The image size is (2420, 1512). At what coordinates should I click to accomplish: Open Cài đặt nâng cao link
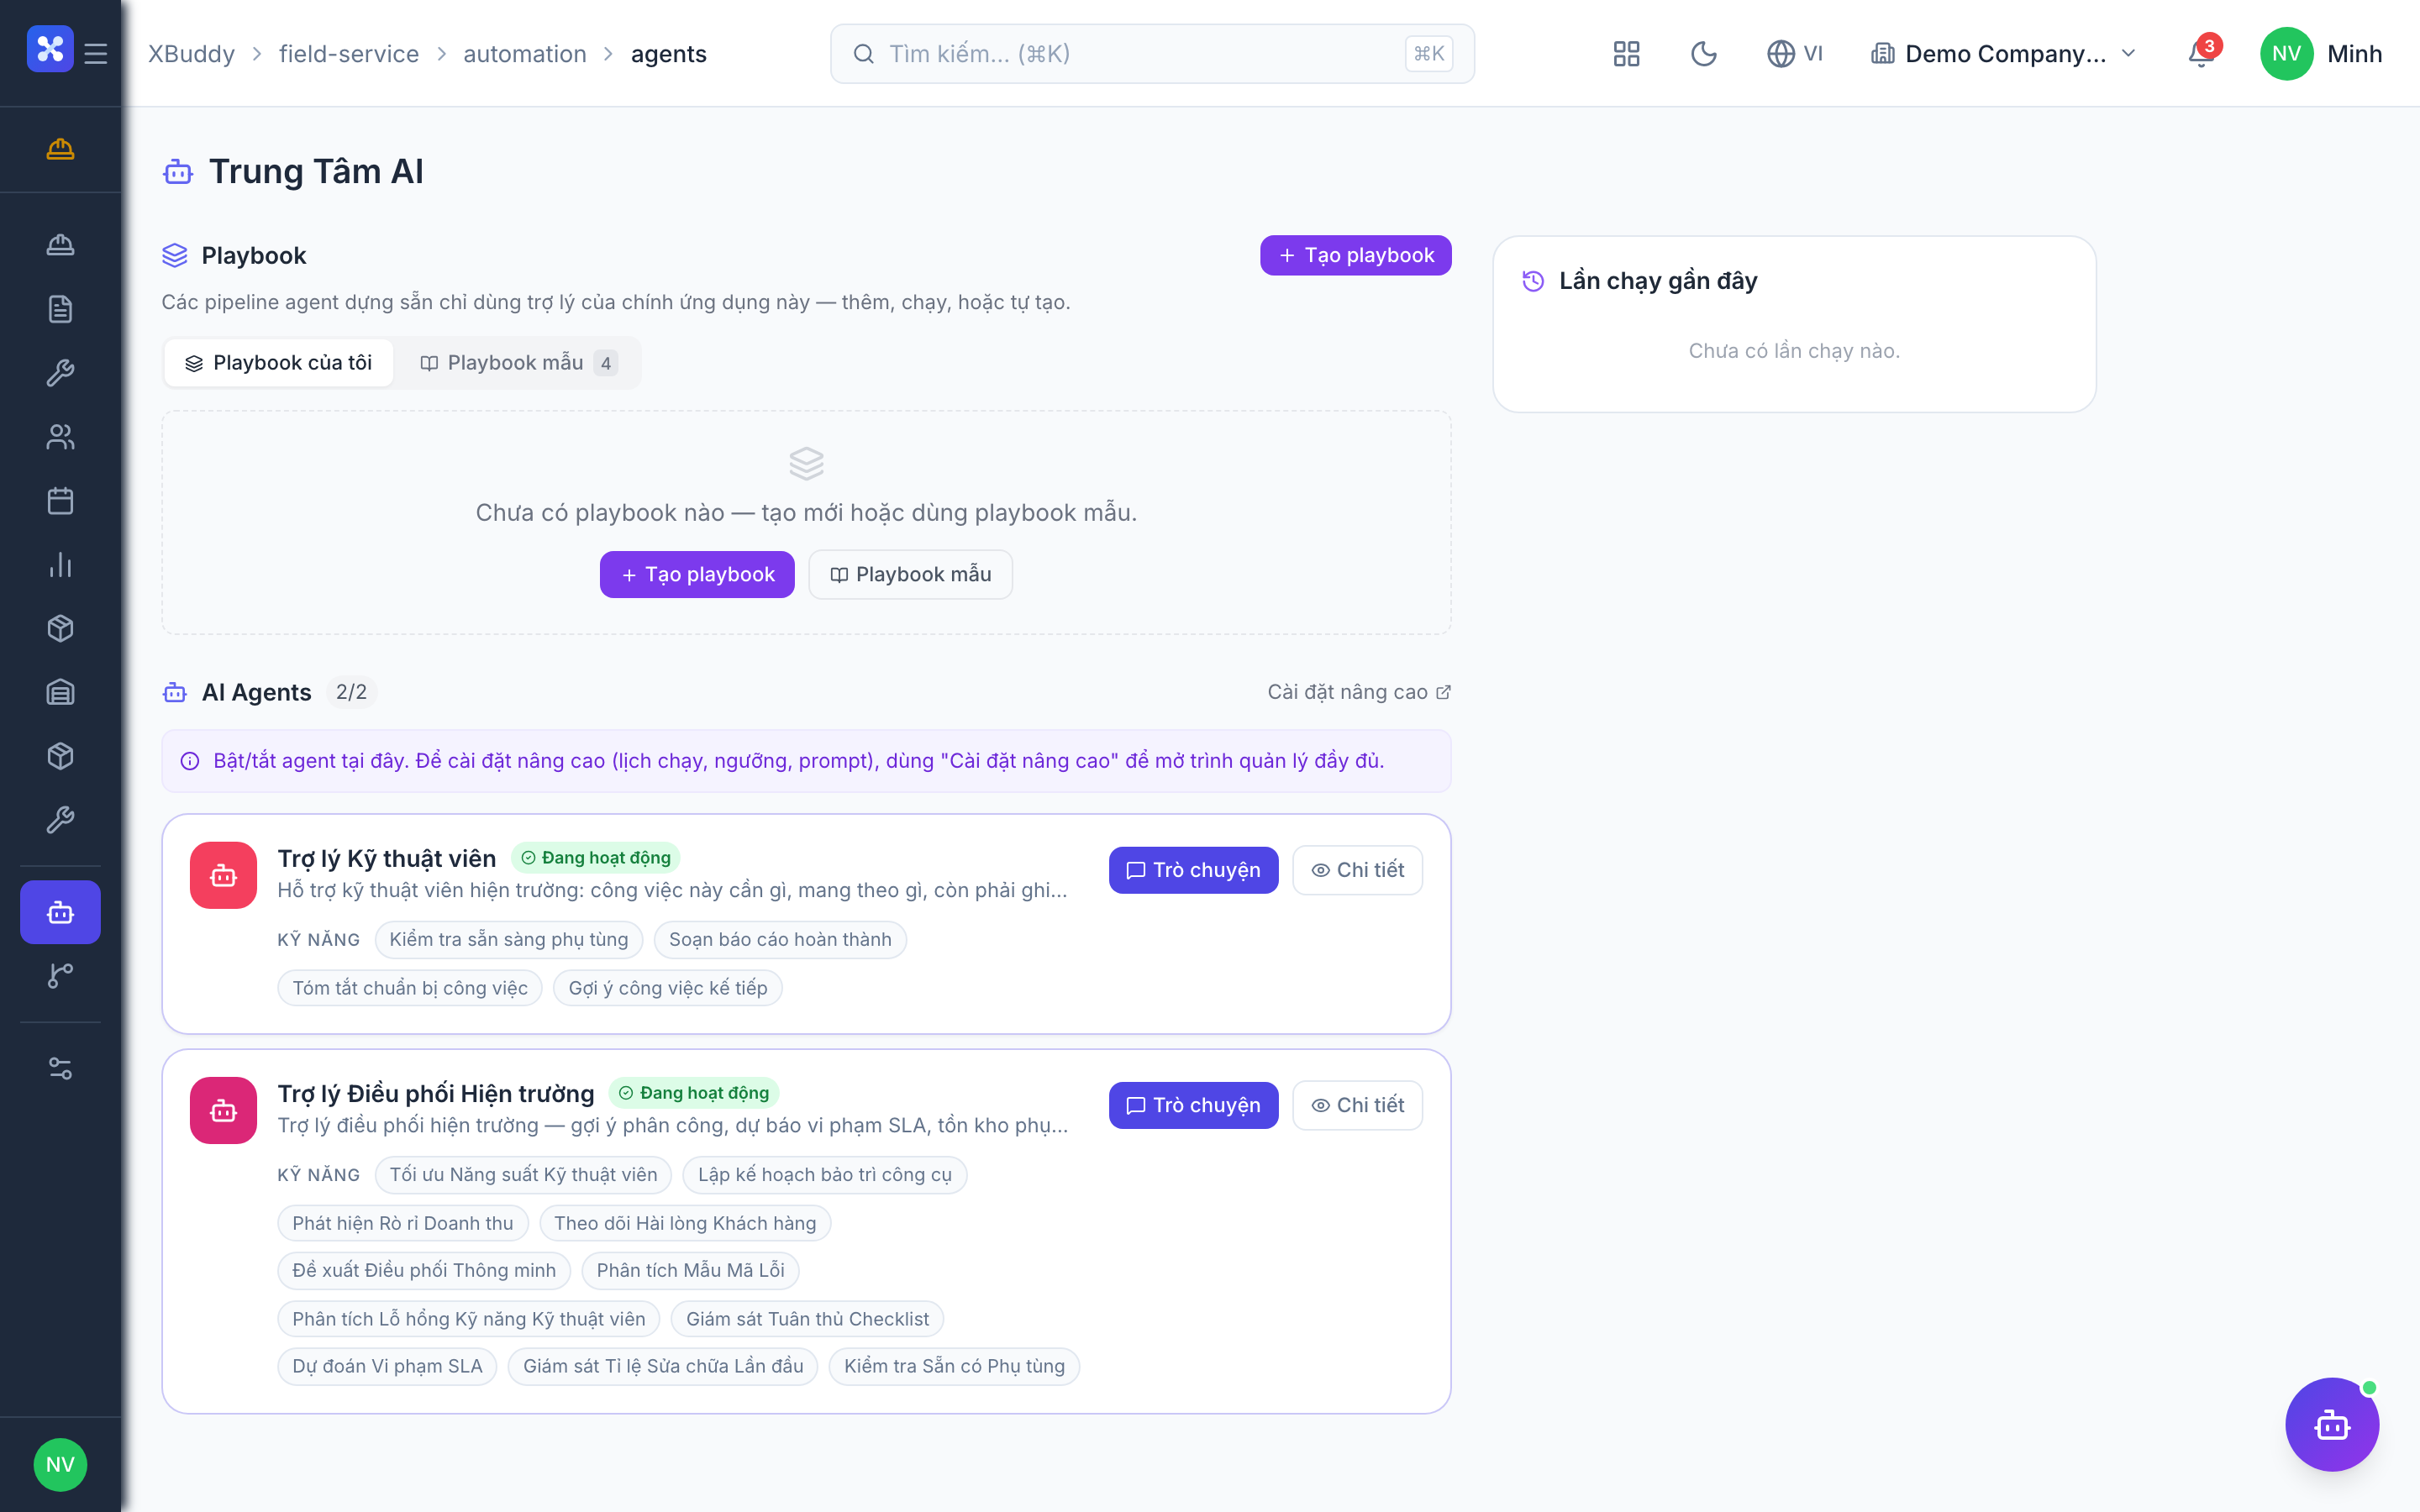[1358, 692]
